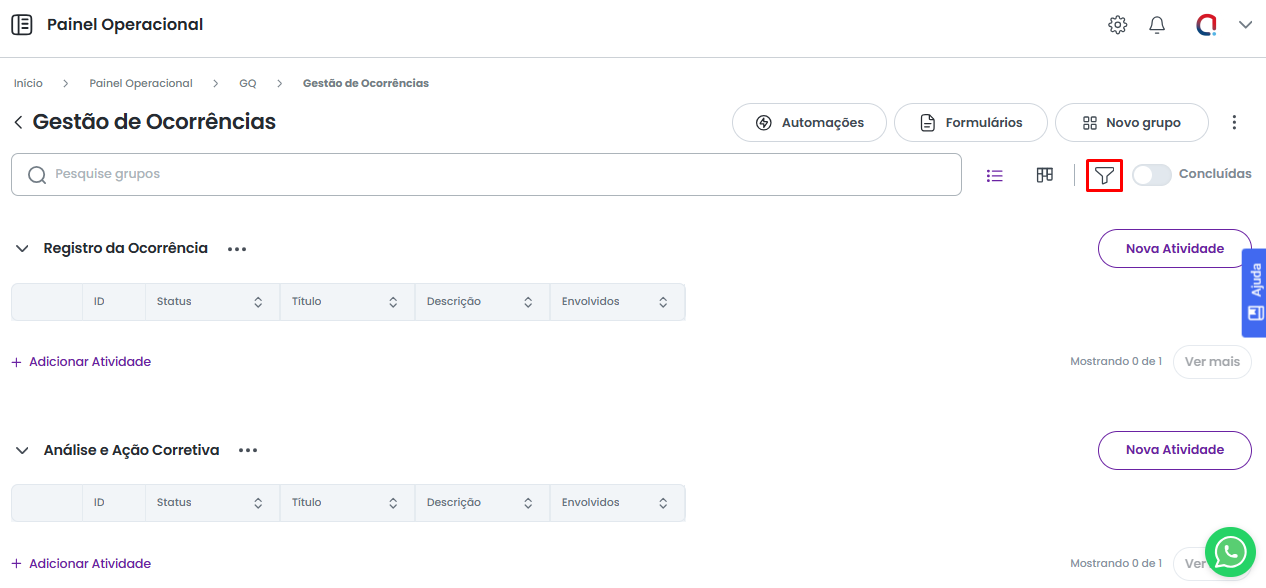Image resolution: width=1266 pixels, height=588 pixels.
Task: Open three-dot menu next to Novo grupo
Action: (1234, 122)
